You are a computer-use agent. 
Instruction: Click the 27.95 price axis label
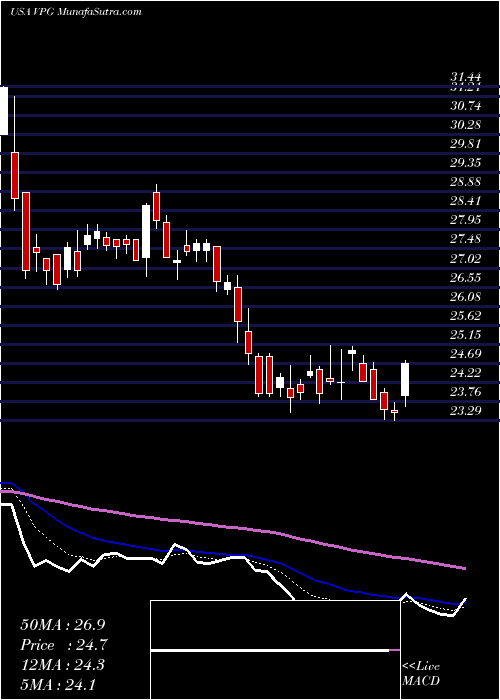tap(466, 220)
